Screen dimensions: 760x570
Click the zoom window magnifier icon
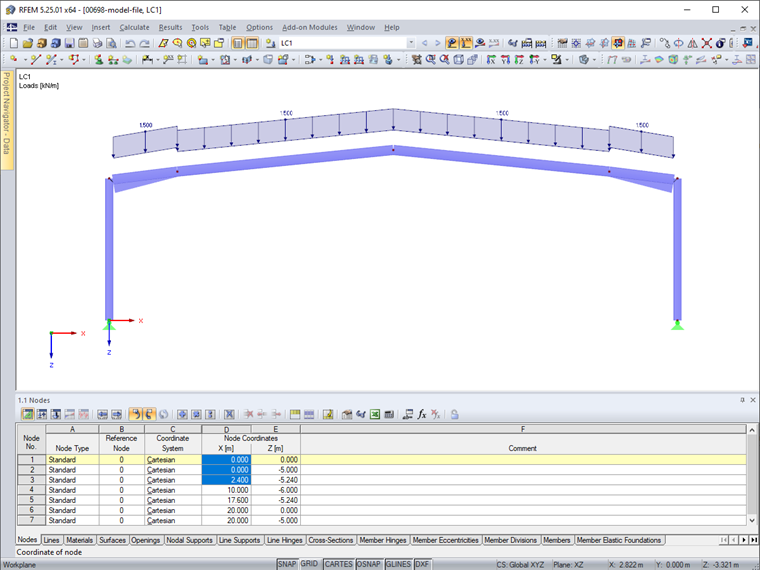pos(430,60)
